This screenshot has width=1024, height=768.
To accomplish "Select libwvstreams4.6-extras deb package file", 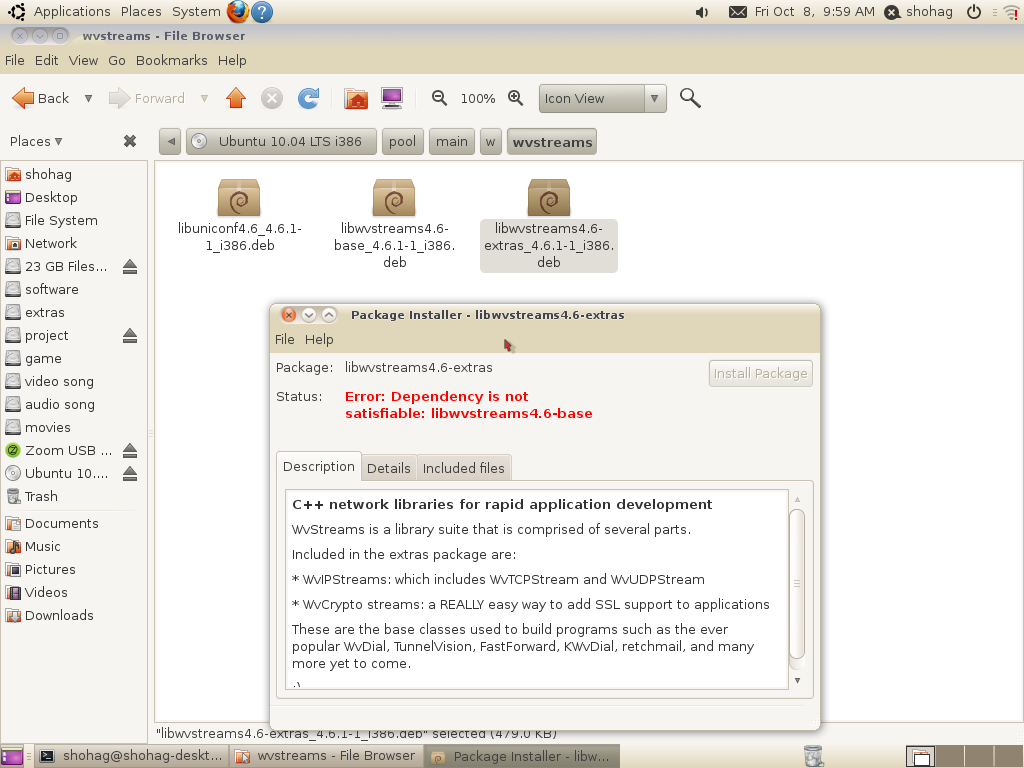I will coord(549,224).
